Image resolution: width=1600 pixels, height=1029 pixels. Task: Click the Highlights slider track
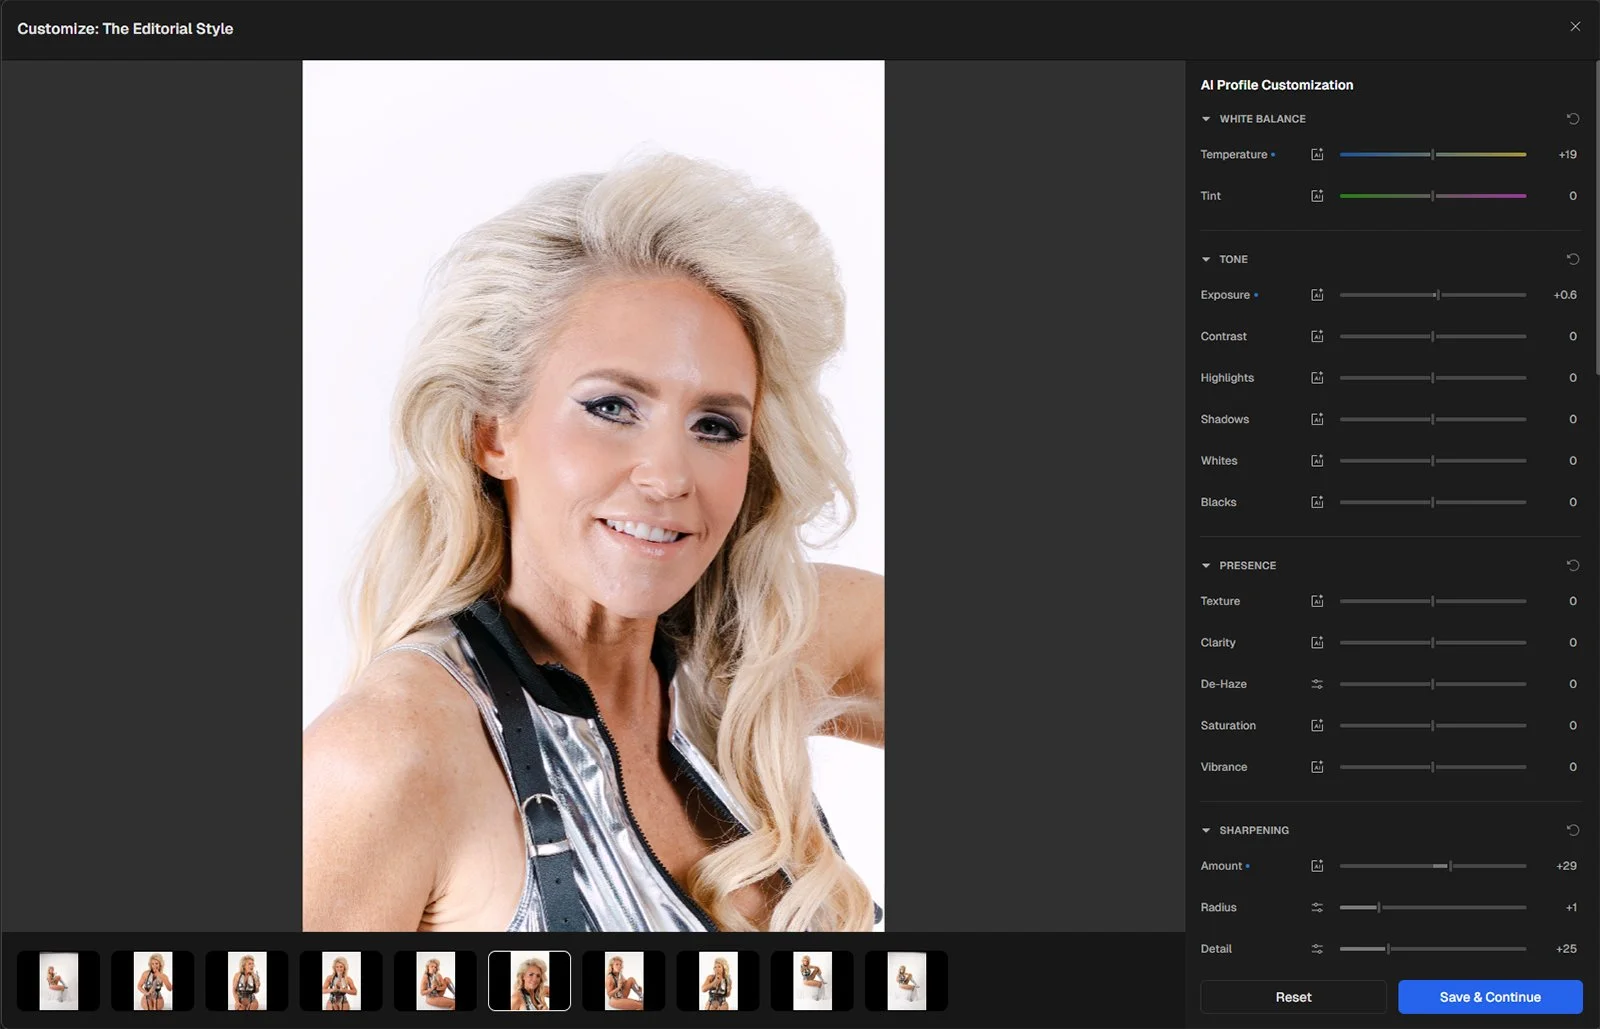pos(1433,378)
